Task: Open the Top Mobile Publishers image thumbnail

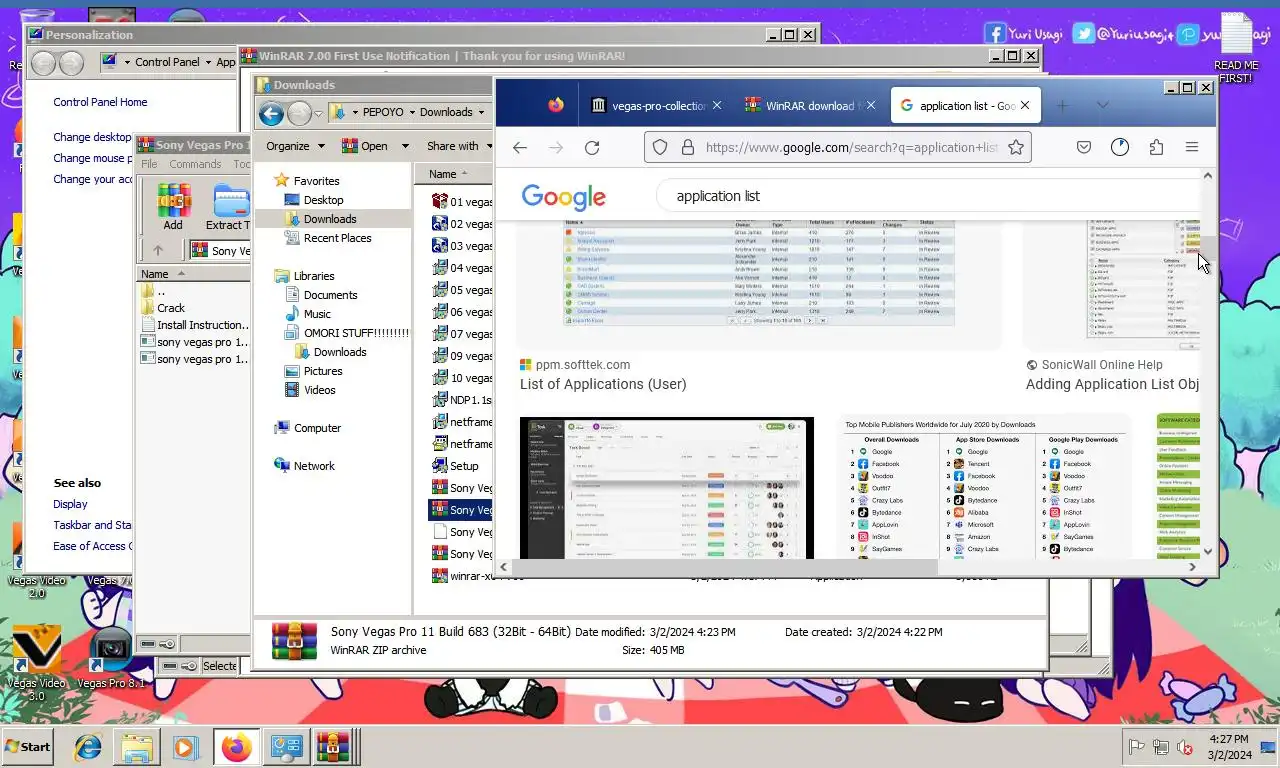Action: tap(985, 486)
